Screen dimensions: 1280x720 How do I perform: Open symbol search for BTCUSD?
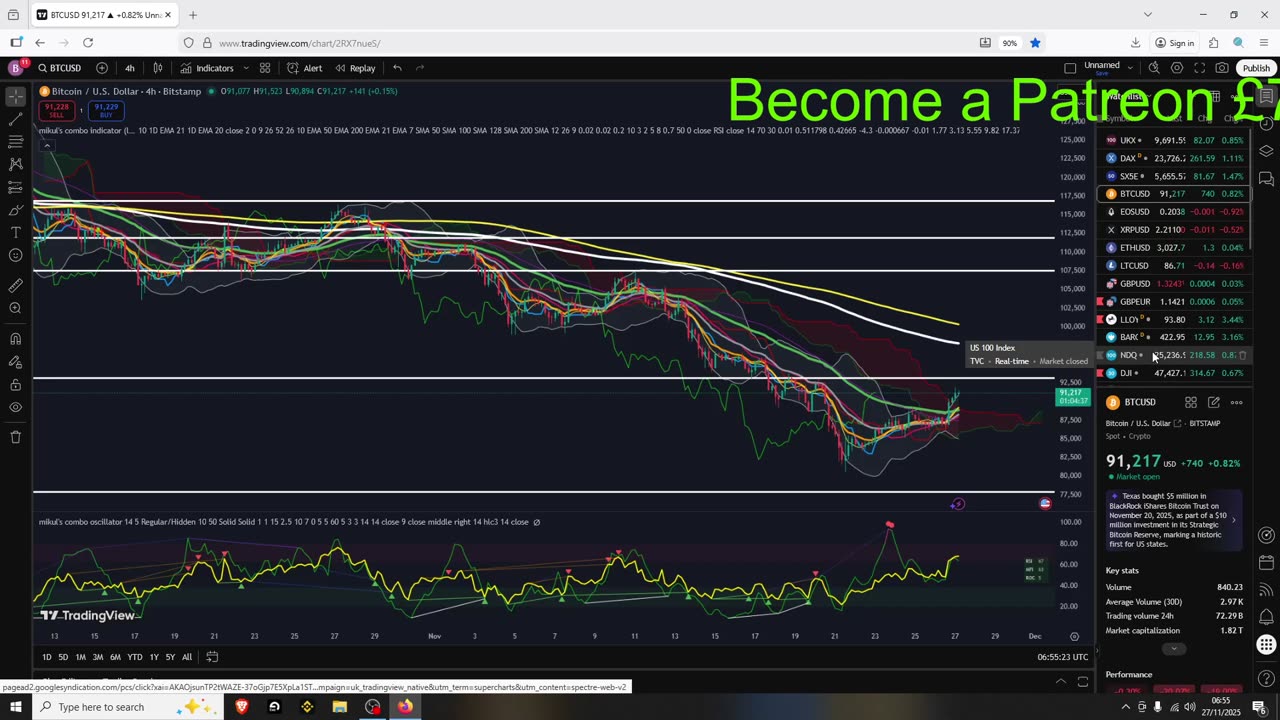point(60,68)
